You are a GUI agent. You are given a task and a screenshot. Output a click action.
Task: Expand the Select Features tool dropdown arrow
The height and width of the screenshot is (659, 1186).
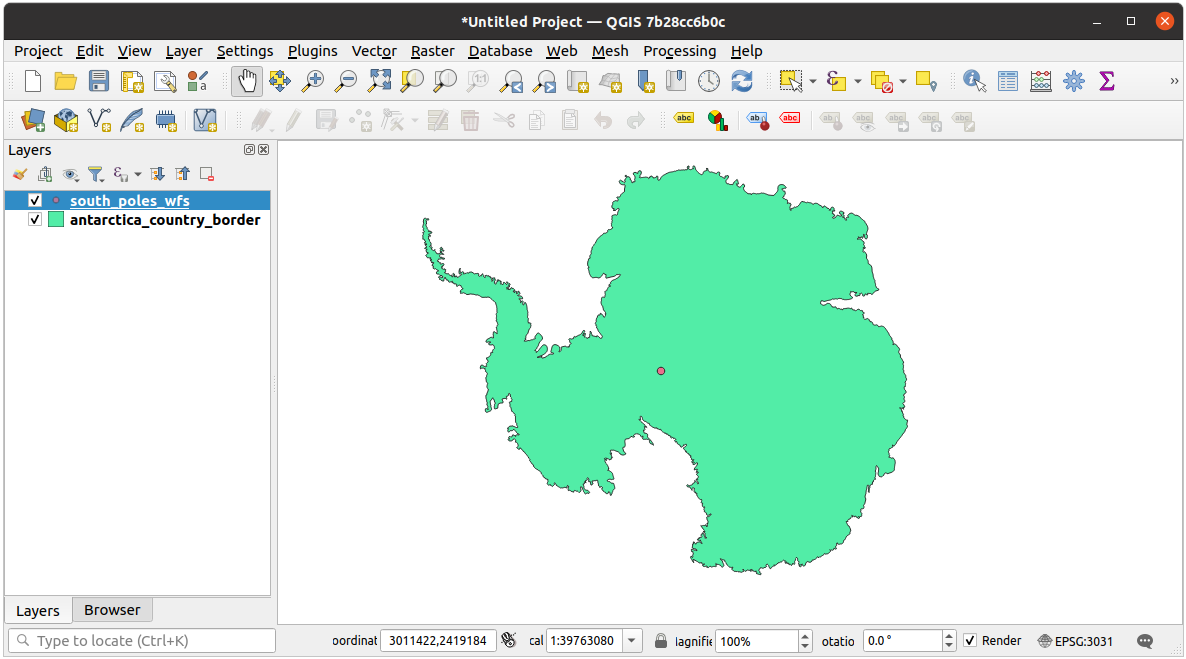813,81
